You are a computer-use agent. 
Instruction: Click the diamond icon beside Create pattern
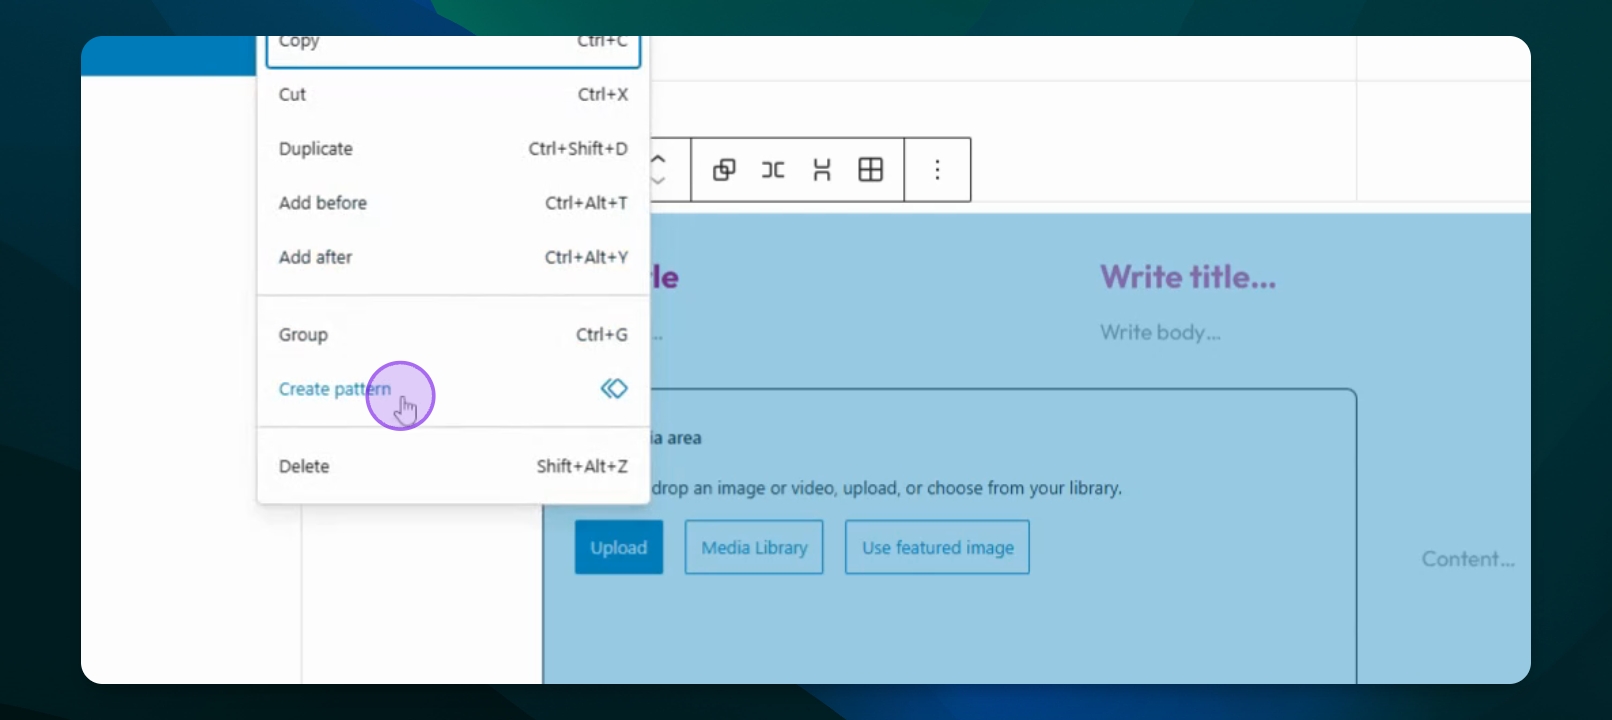[614, 388]
